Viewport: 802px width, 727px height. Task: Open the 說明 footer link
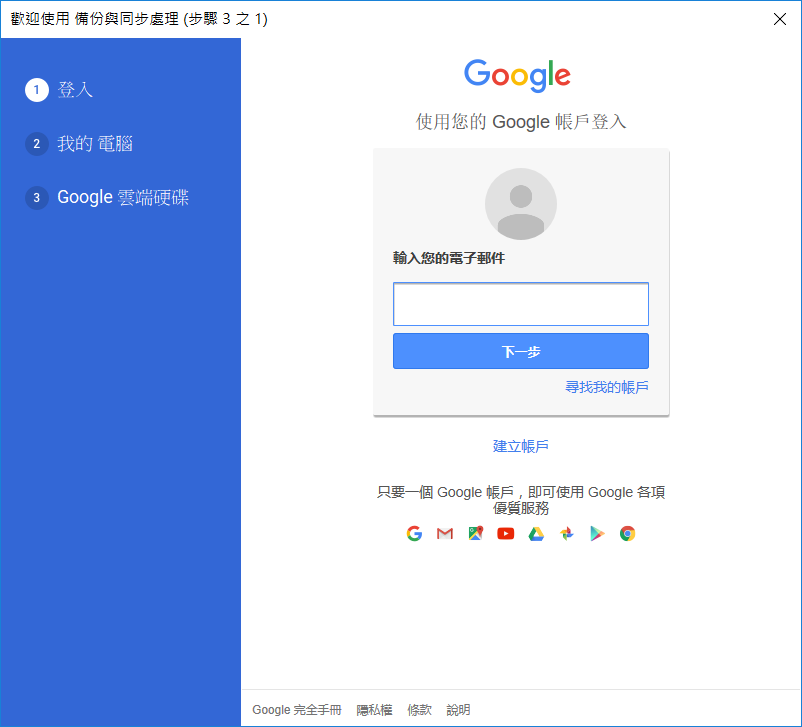click(x=458, y=710)
